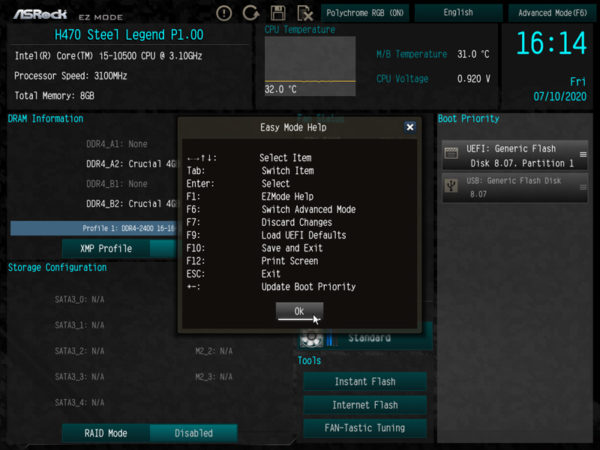Click the Boot Priority heading
Viewport: 600px width, 450px height.
point(468,119)
